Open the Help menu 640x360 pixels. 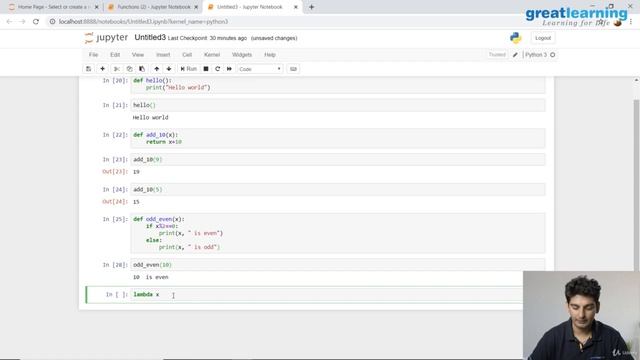[270, 55]
